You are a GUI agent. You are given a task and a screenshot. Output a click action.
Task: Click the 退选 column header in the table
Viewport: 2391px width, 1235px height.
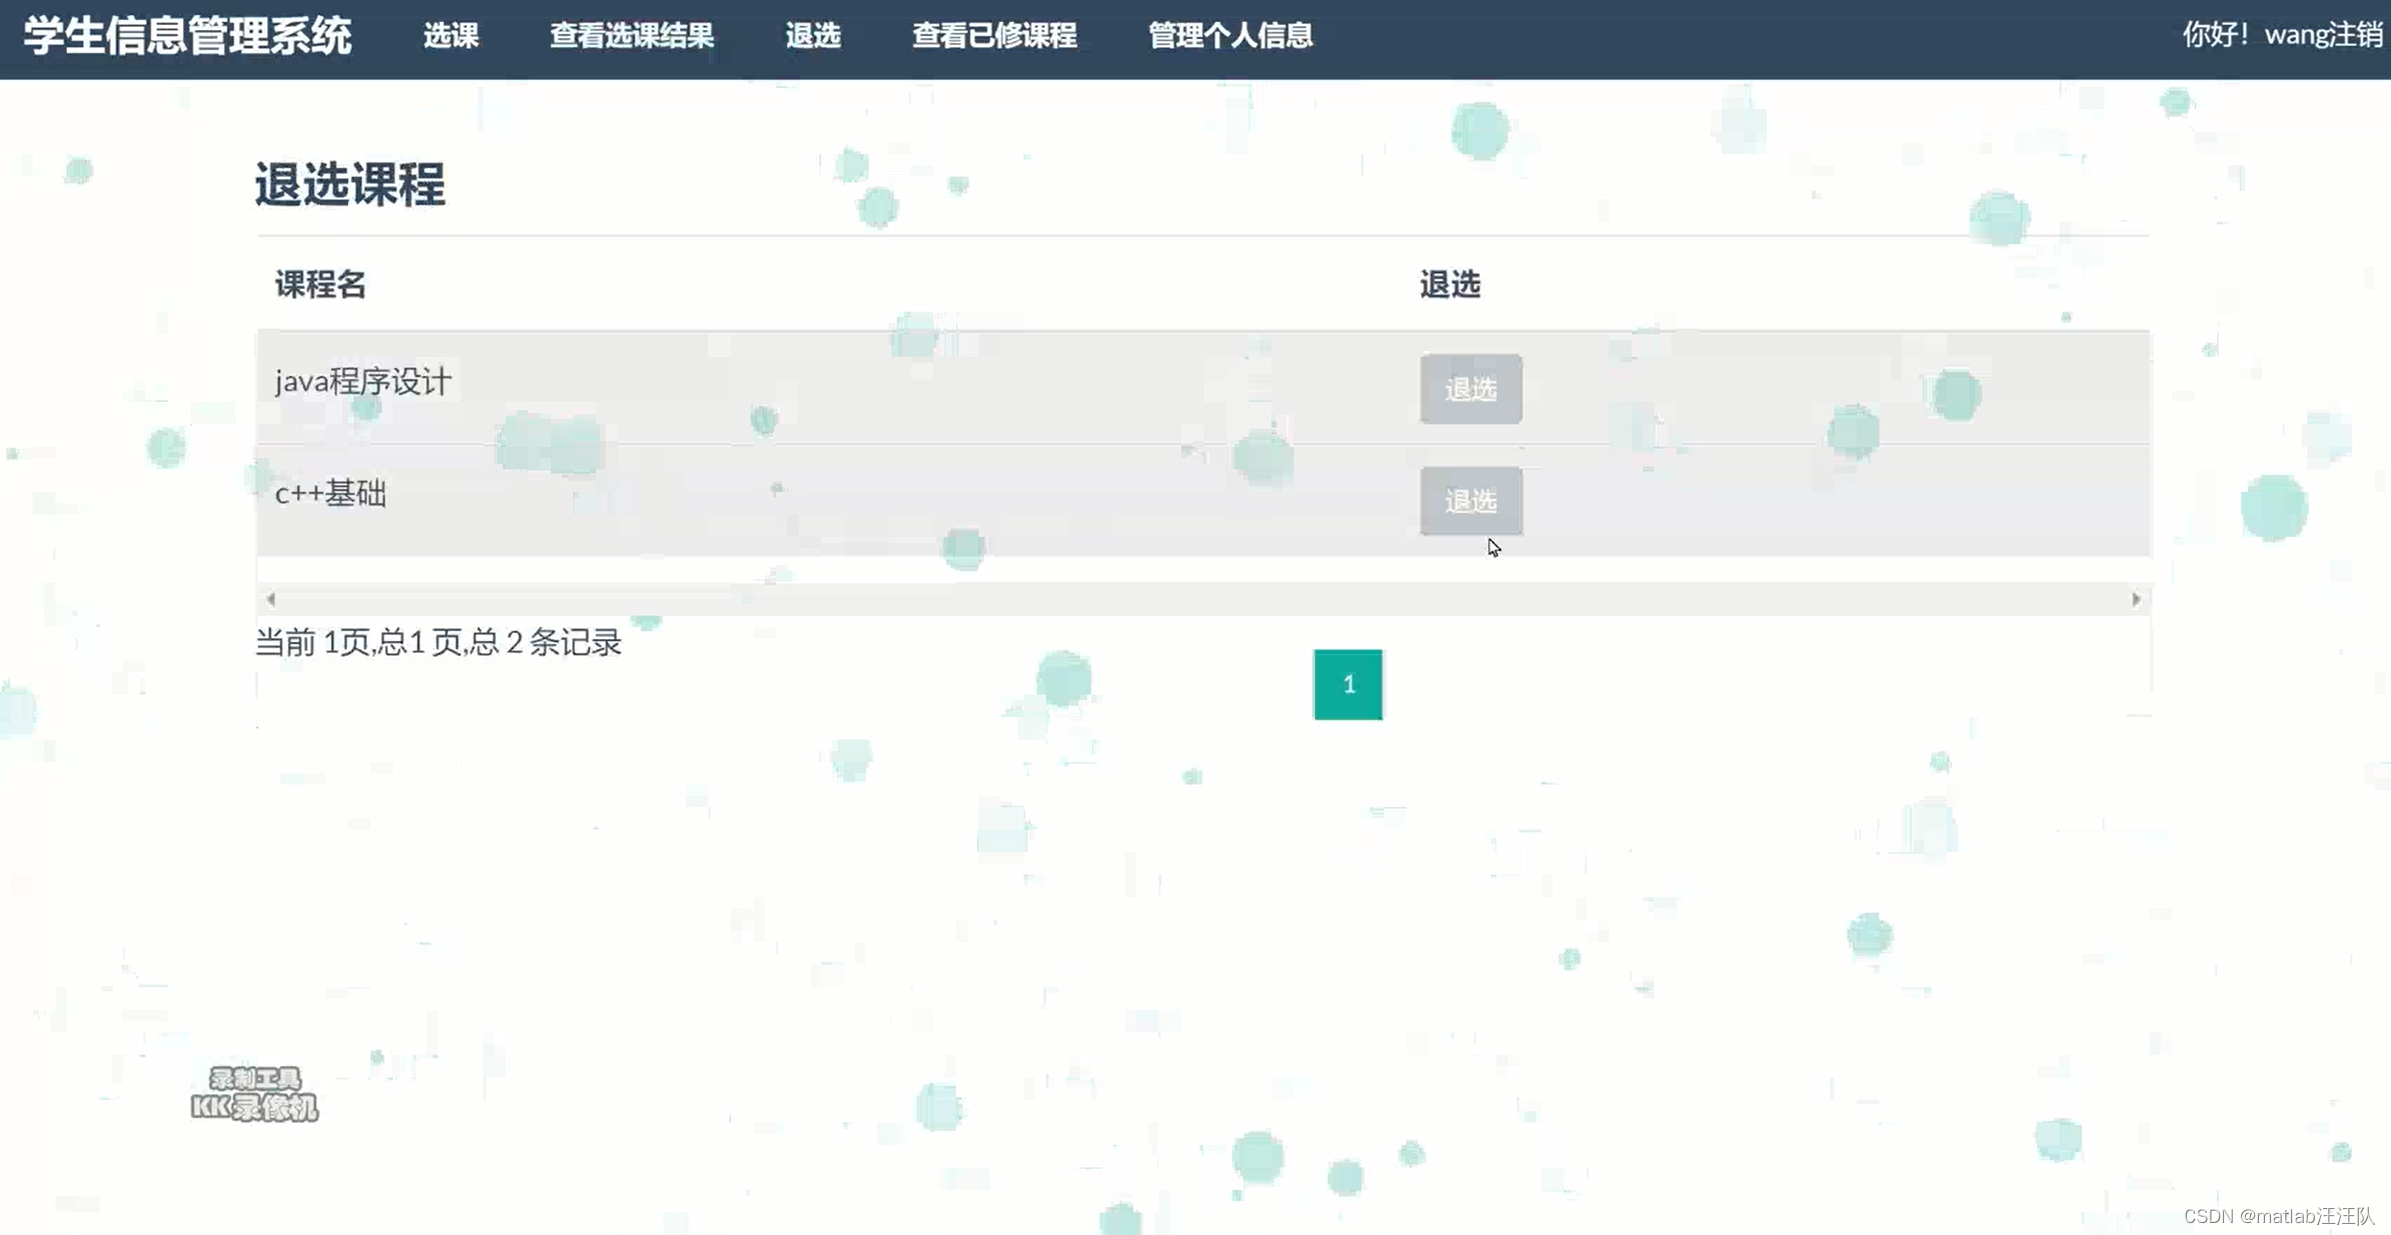(1449, 285)
